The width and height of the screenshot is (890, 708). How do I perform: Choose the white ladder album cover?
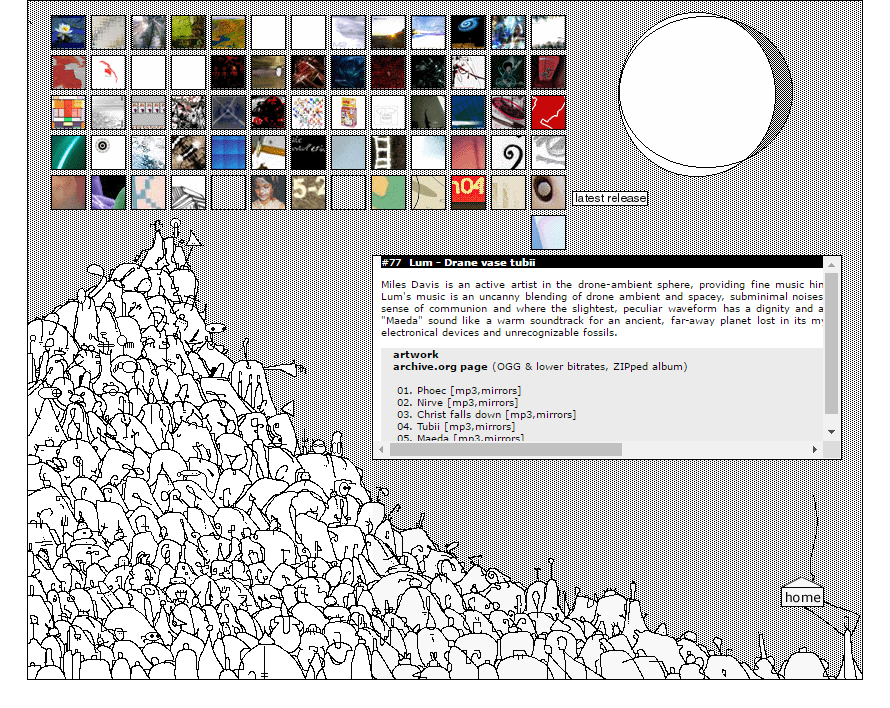pyautogui.click(x=388, y=152)
